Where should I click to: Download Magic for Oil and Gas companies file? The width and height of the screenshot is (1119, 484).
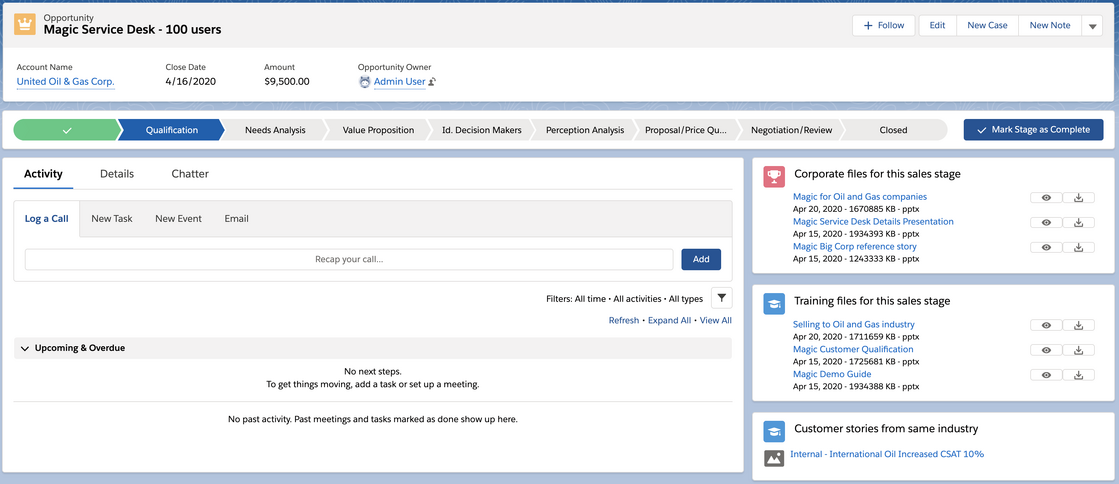pyautogui.click(x=1078, y=198)
